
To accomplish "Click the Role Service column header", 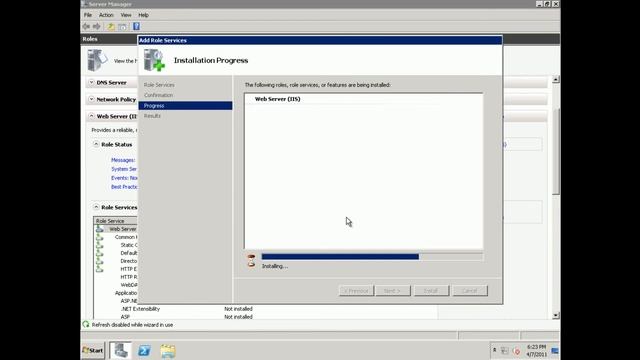I will coord(116,221).
